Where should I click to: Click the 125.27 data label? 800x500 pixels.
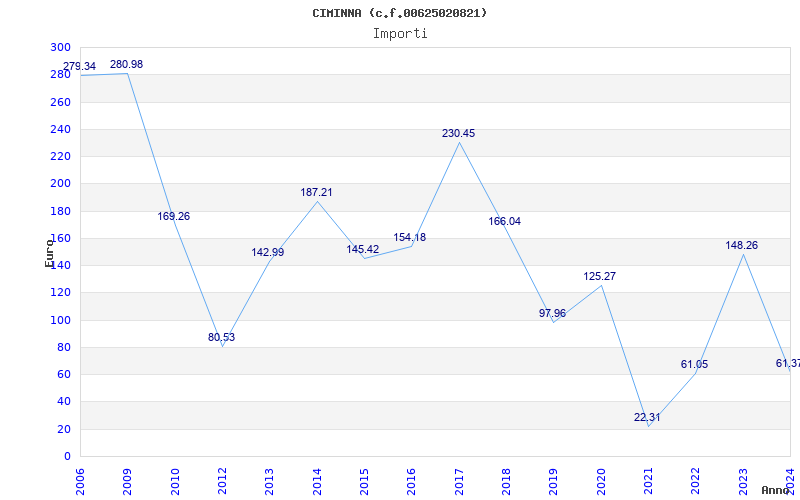coord(599,276)
